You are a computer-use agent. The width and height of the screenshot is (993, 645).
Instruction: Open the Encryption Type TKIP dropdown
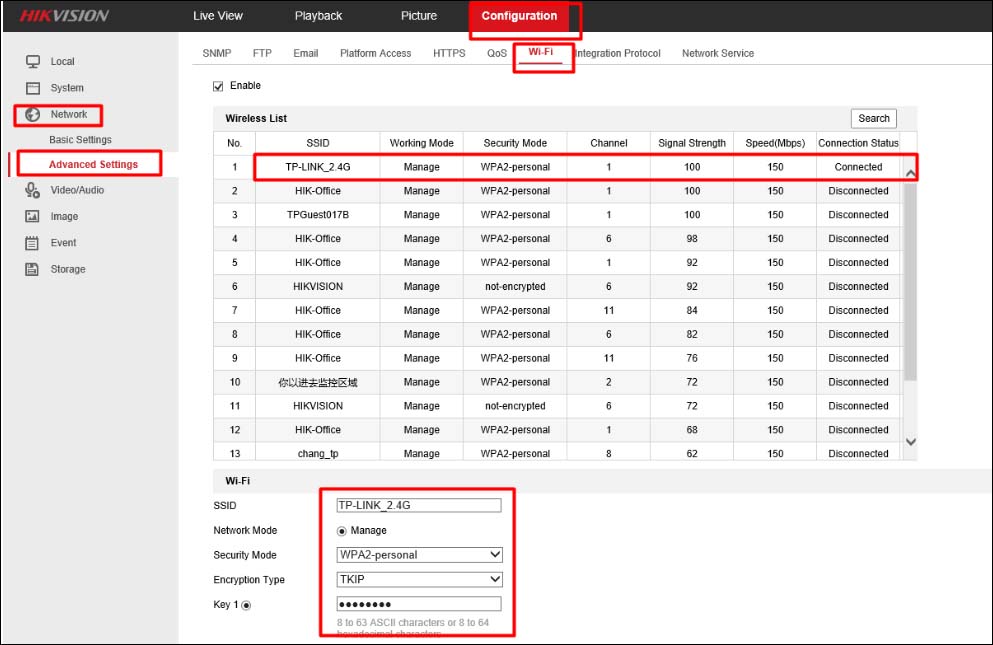click(420, 579)
